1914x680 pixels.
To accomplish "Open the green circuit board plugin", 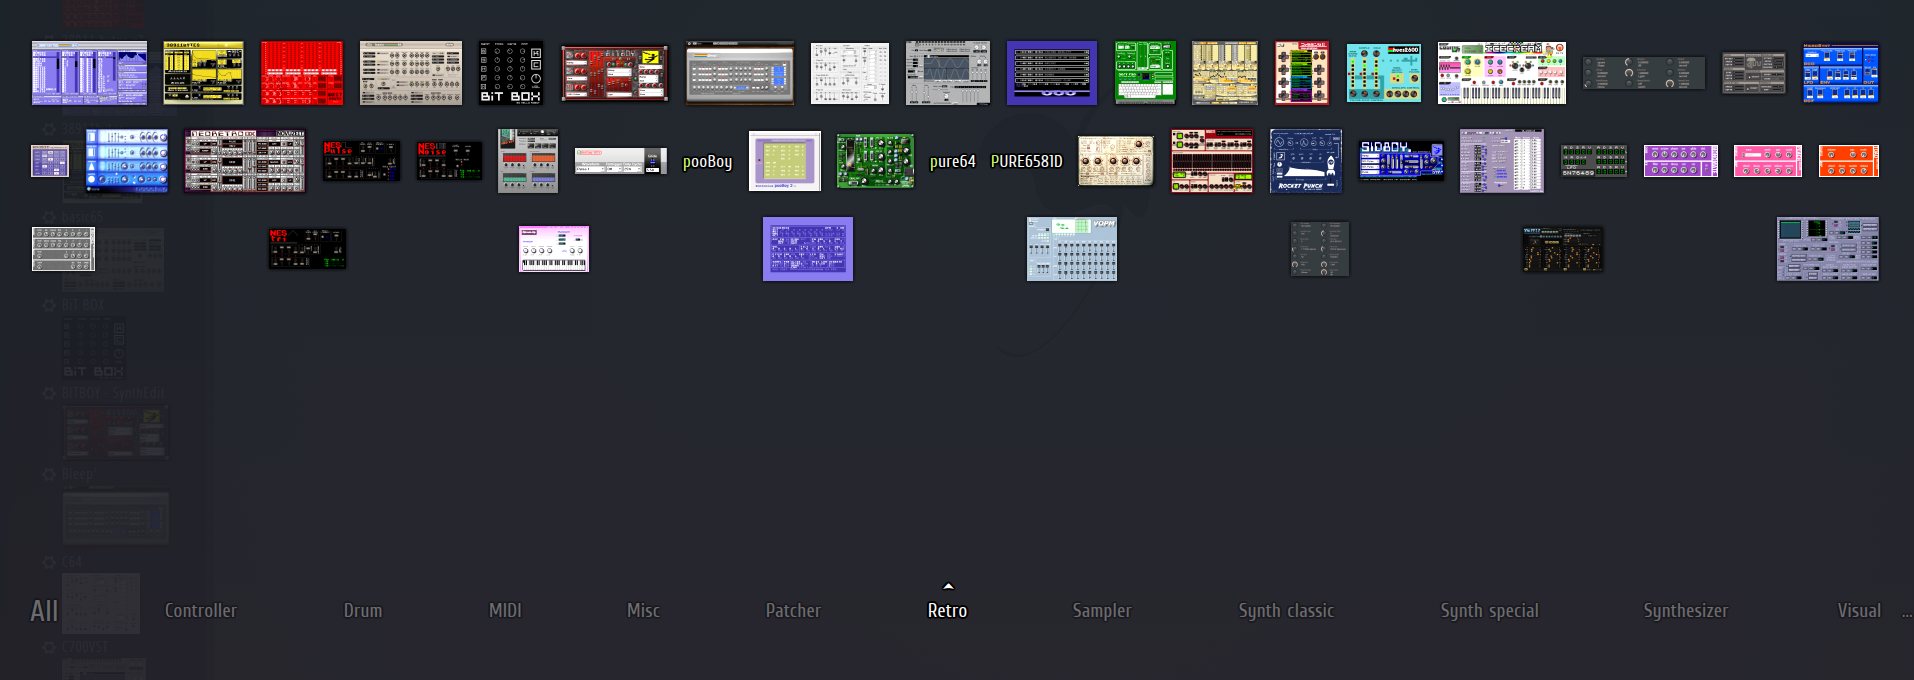I will [x=875, y=161].
